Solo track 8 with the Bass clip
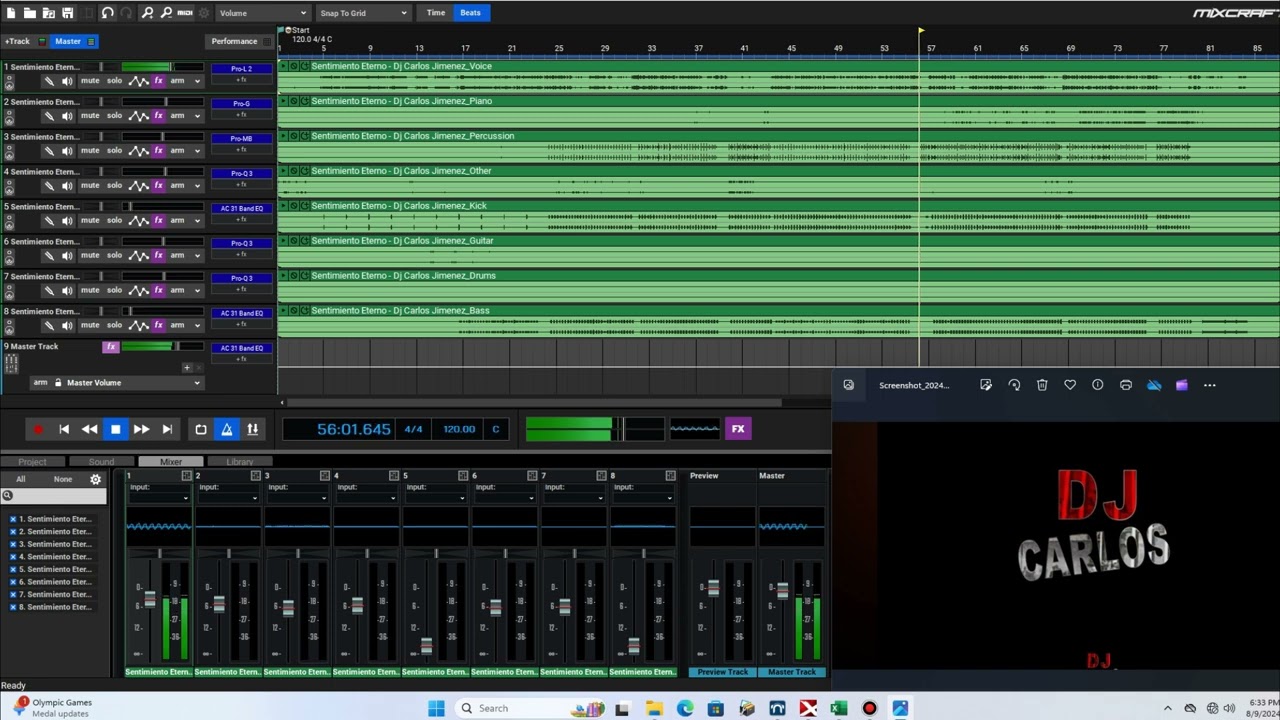The width and height of the screenshot is (1280, 720). 114,325
